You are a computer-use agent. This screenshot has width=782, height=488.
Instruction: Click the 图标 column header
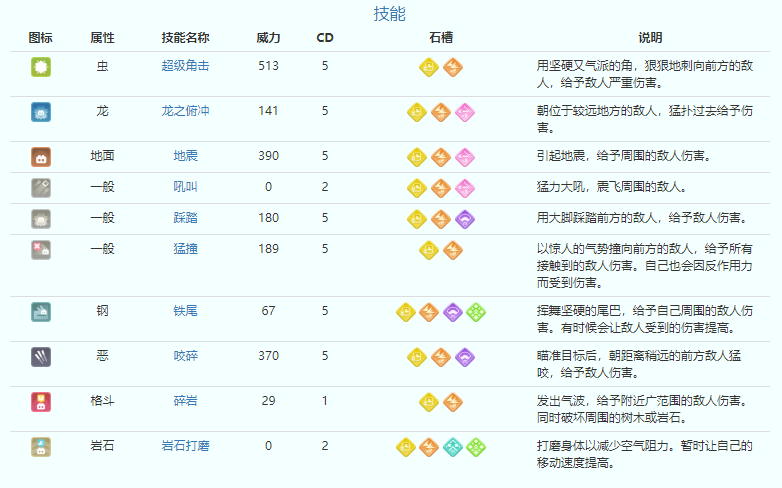click(x=40, y=37)
